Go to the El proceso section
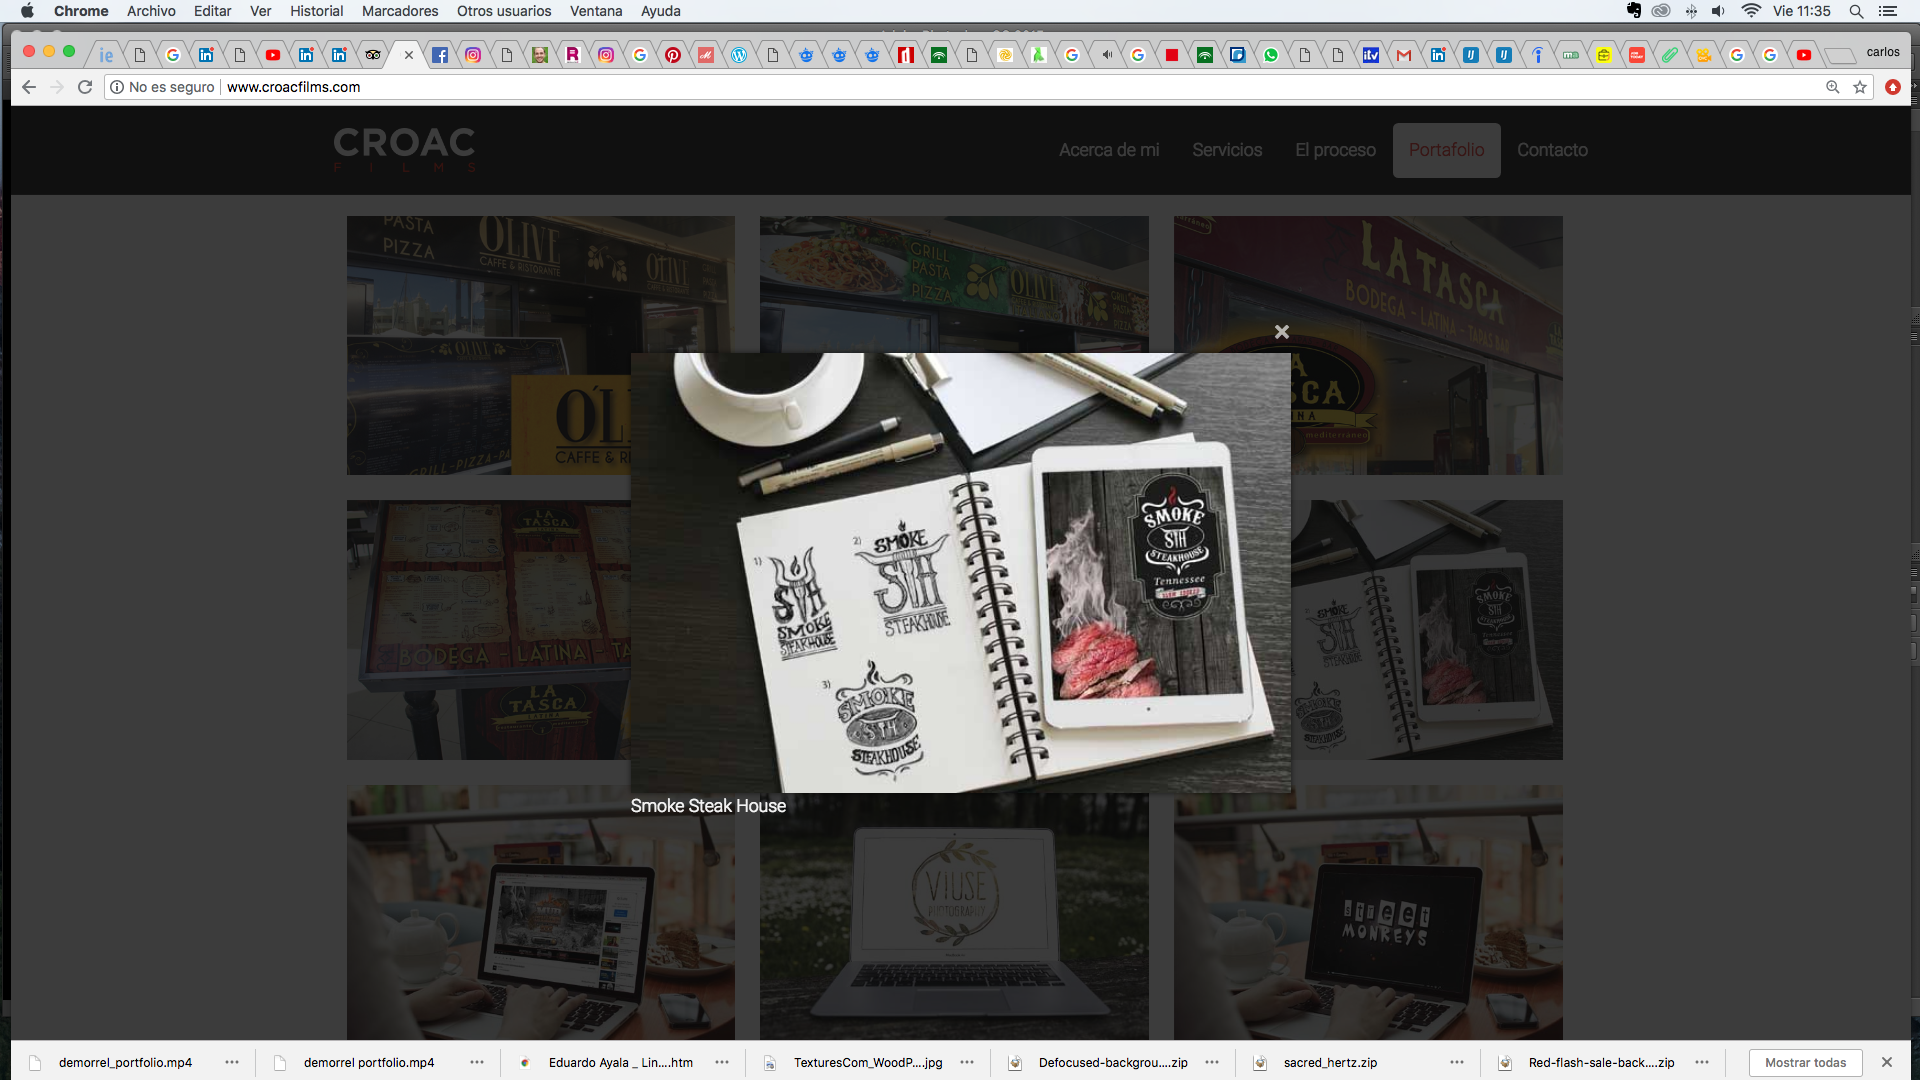Screen dimensions: 1920x1080 pos(1335,150)
